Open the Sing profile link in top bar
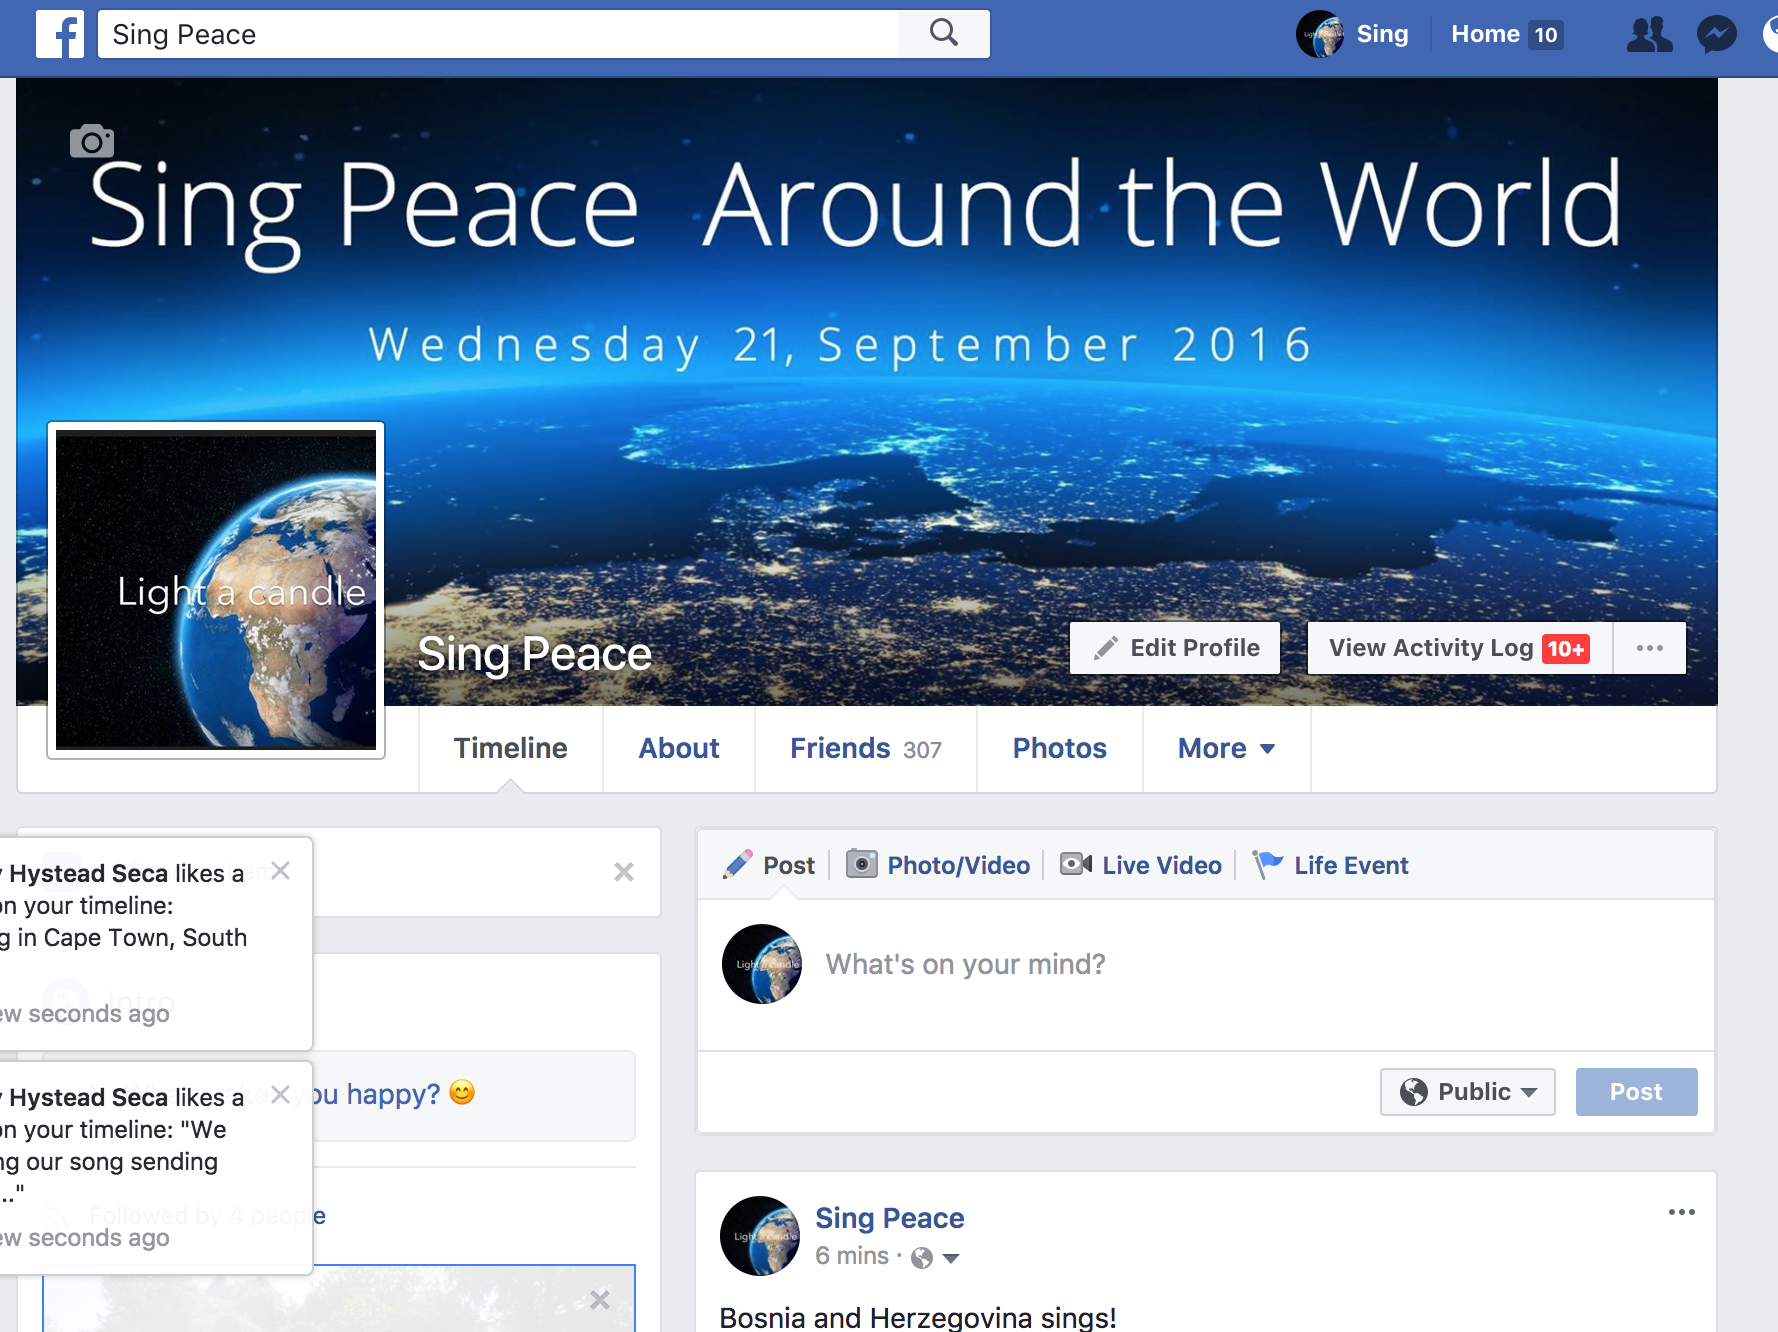 click(1382, 35)
